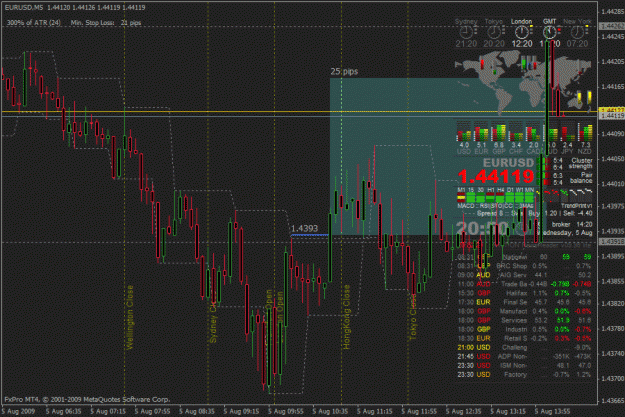Click the 09:00 AUD AIG Serv news row

(x=525, y=275)
